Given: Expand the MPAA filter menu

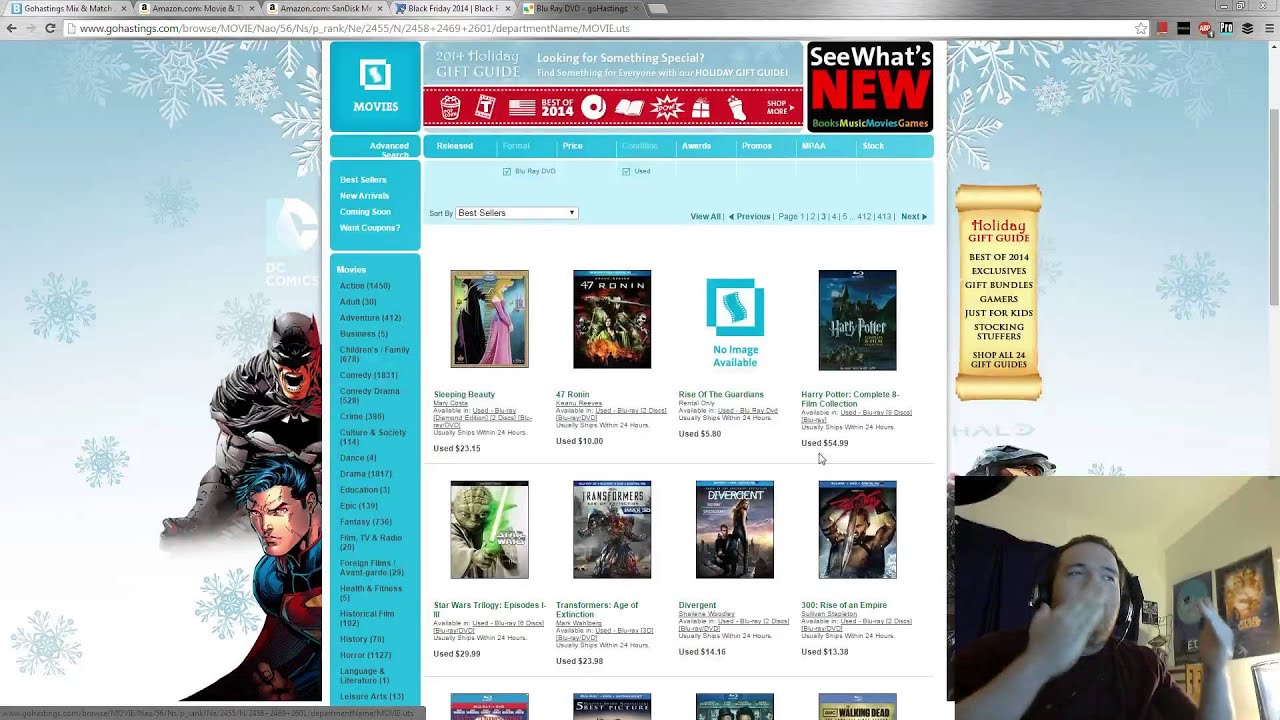Looking at the screenshot, I should [x=813, y=146].
